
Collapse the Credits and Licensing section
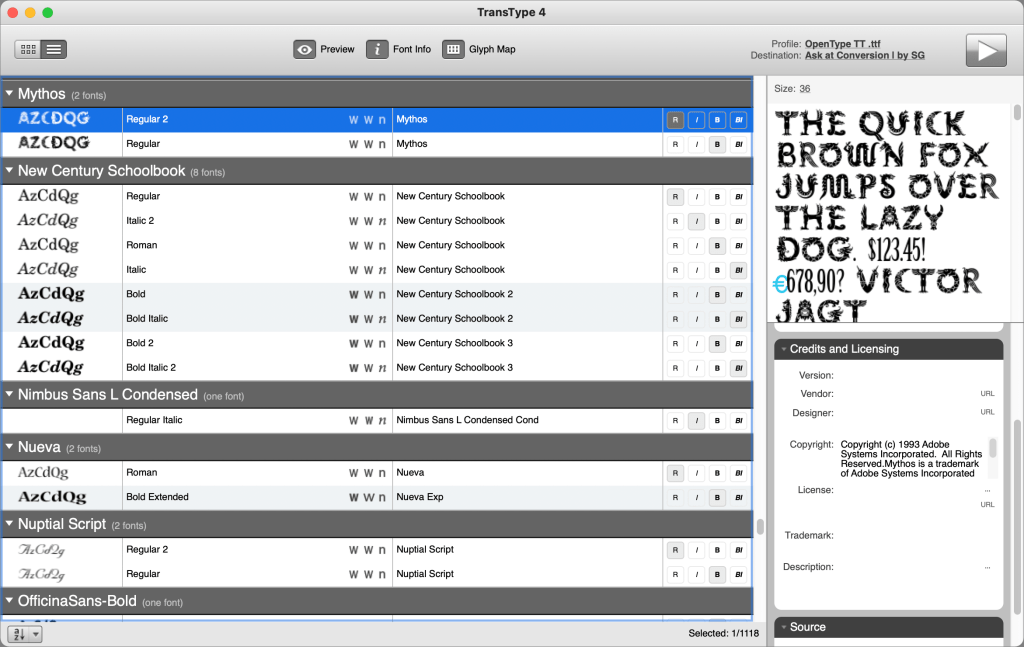[784, 349]
